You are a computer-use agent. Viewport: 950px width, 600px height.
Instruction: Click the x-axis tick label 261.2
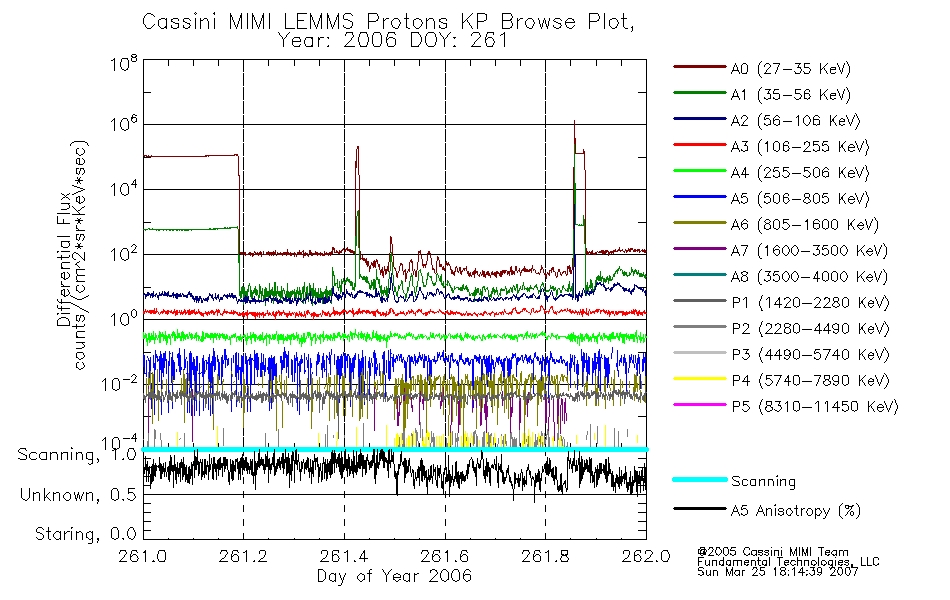(243, 556)
